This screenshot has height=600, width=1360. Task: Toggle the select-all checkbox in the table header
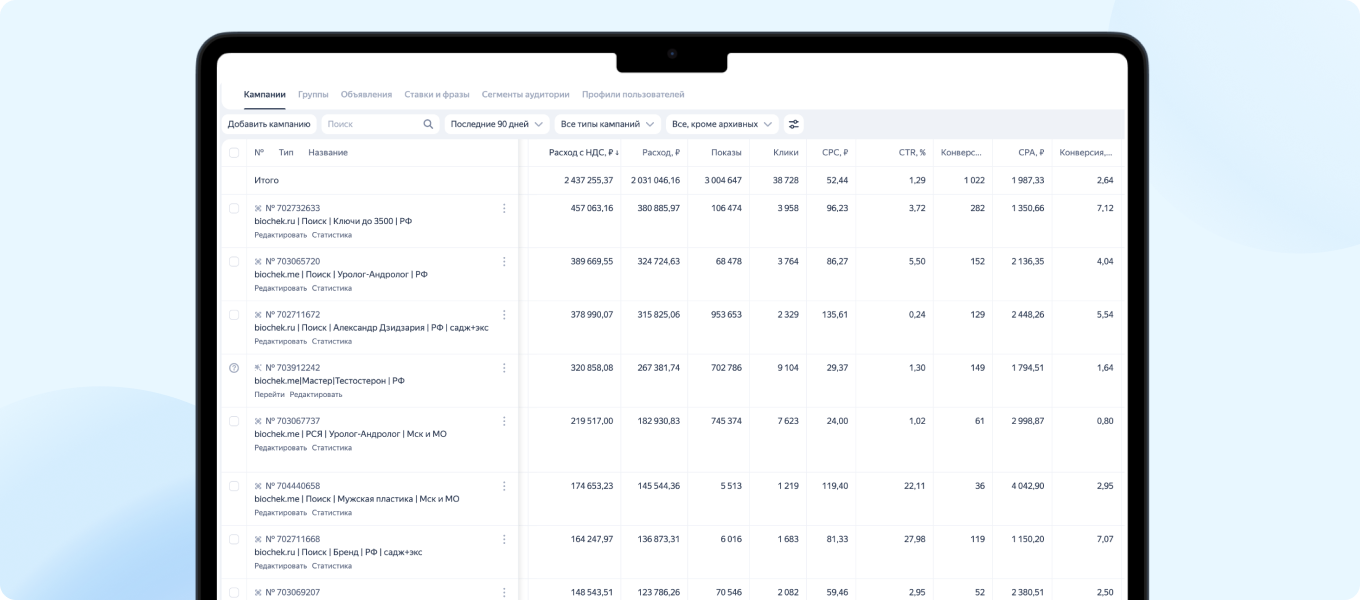click(234, 153)
